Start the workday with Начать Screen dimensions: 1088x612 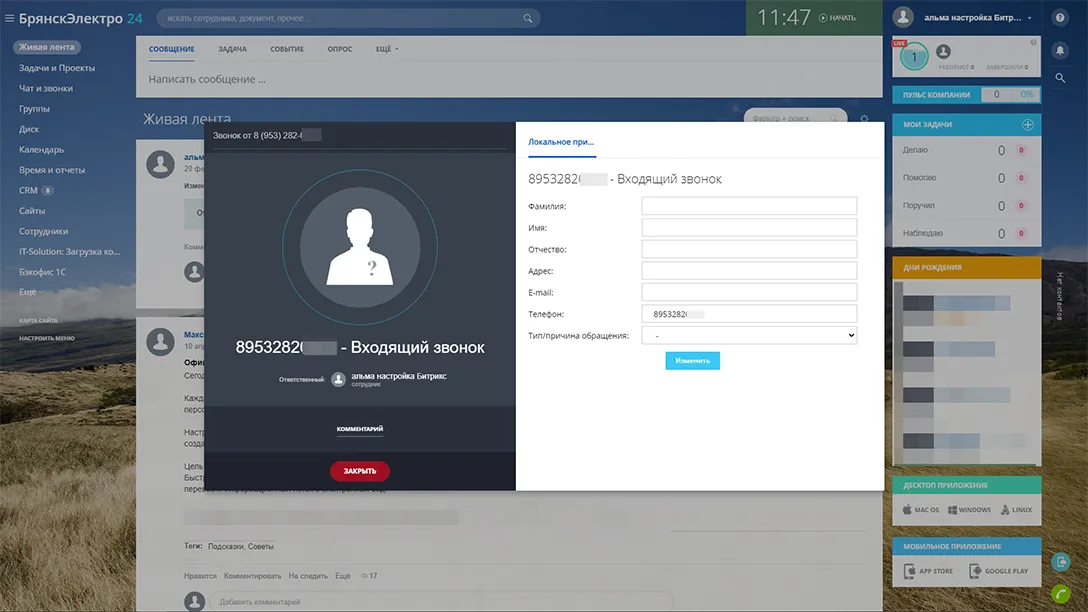(838, 18)
